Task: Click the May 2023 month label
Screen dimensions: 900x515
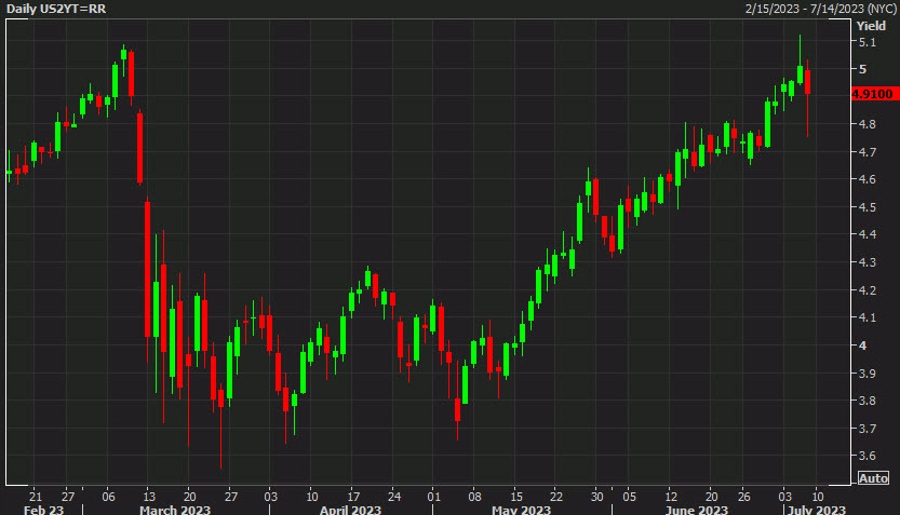Action: [x=521, y=510]
